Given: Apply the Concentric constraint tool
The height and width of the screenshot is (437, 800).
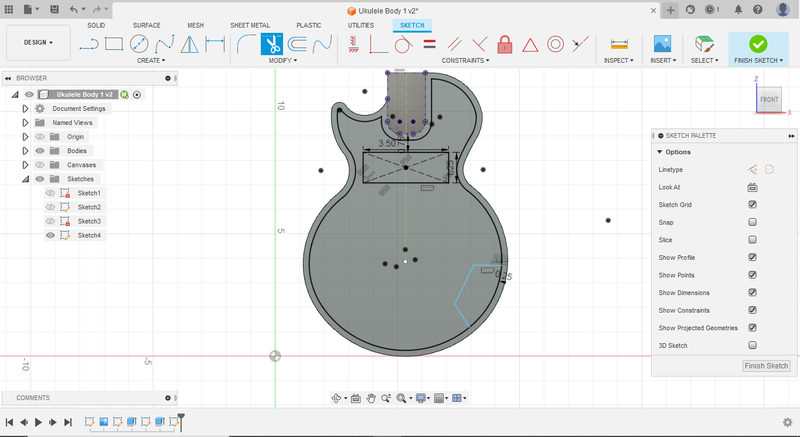Looking at the screenshot, I should (x=556, y=44).
